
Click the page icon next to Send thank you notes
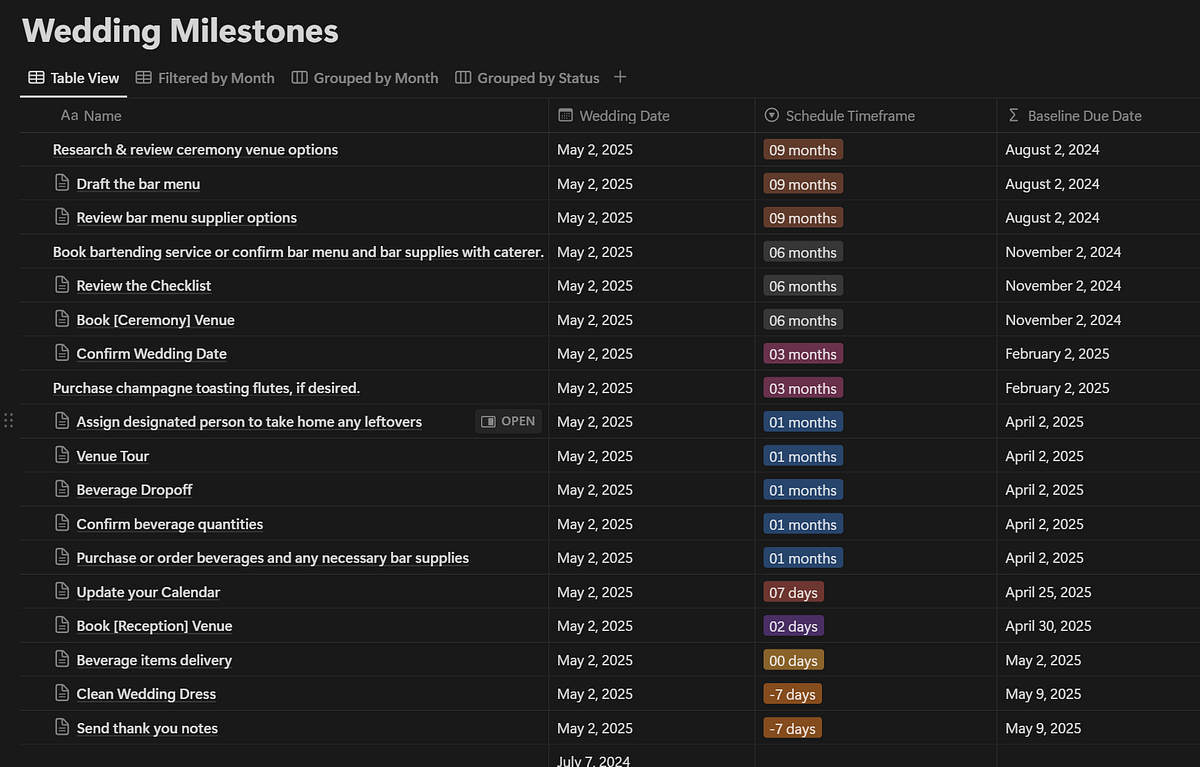pyautogui.click(x=62, y=727)
